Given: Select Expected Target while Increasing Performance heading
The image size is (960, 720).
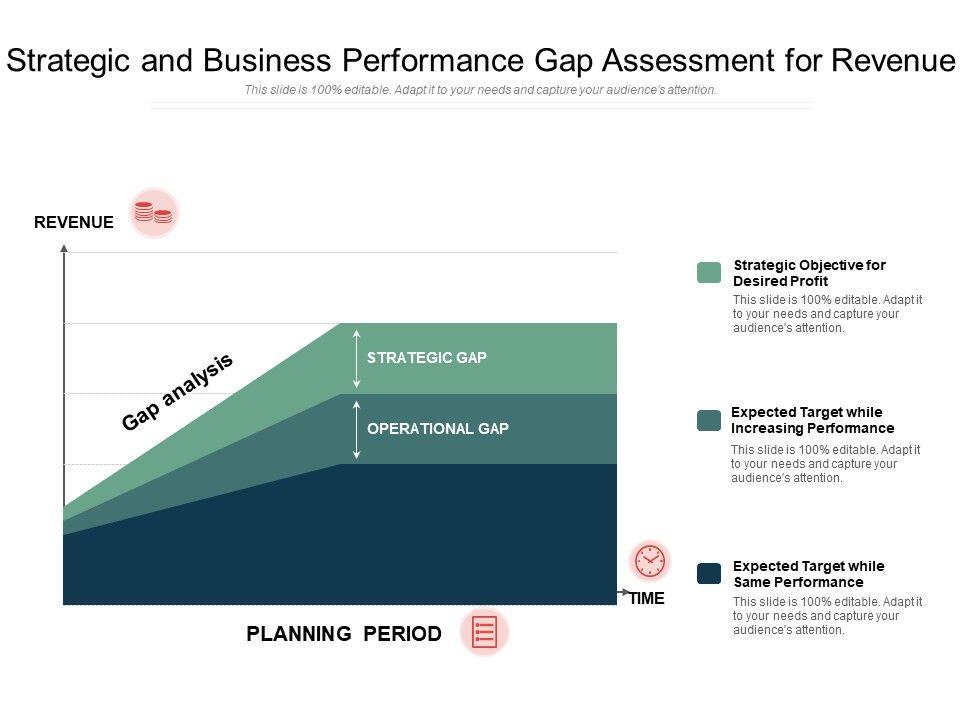Looking at the screenshot, I should [x=812, y=420].
